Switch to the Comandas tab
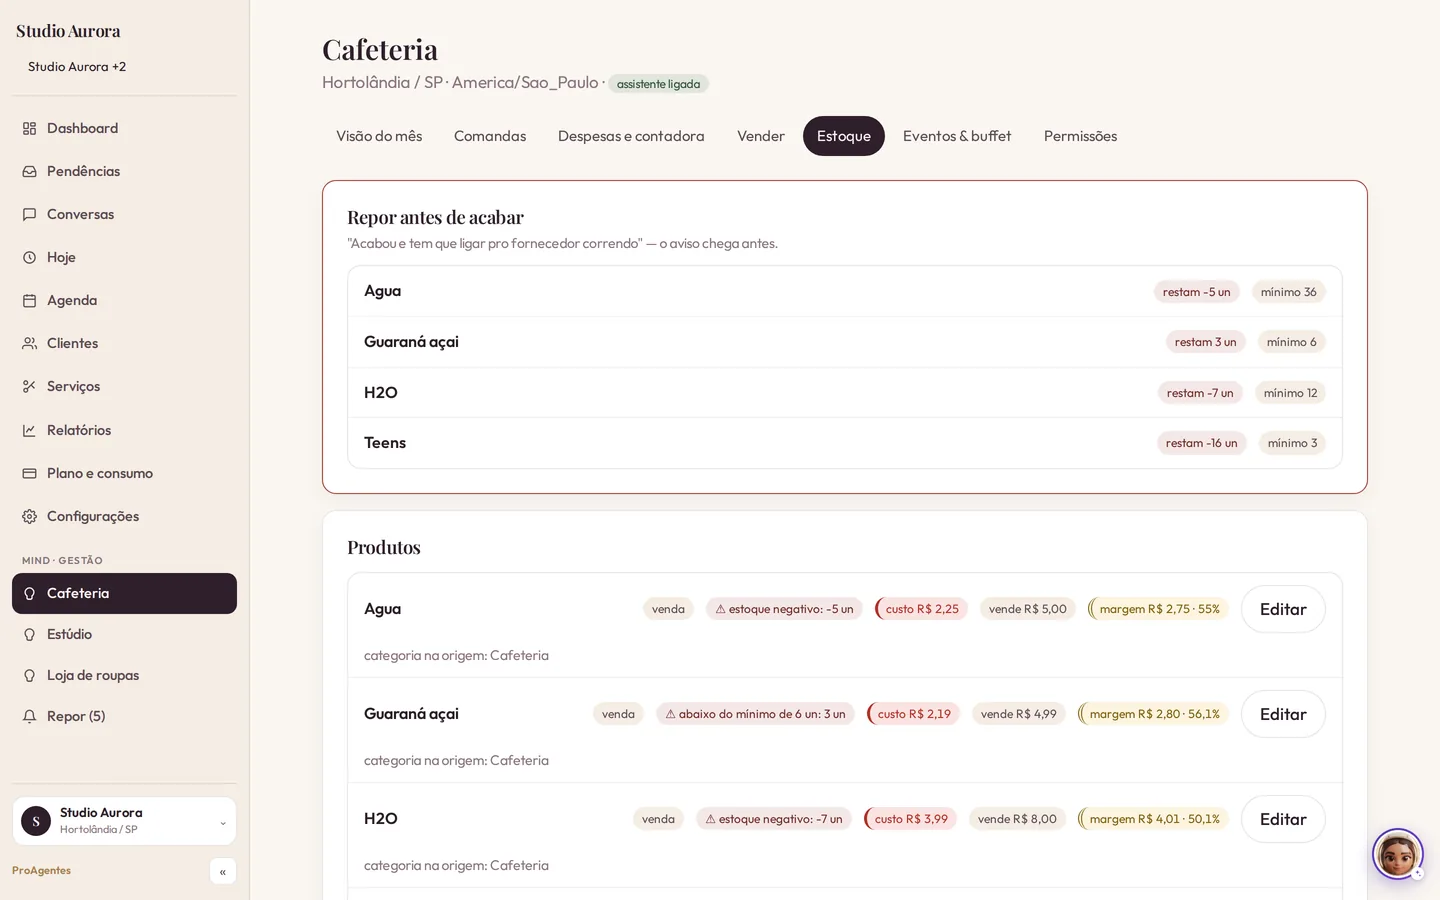1440x900 pixels. pyautogui.click(x=490, y=136)
